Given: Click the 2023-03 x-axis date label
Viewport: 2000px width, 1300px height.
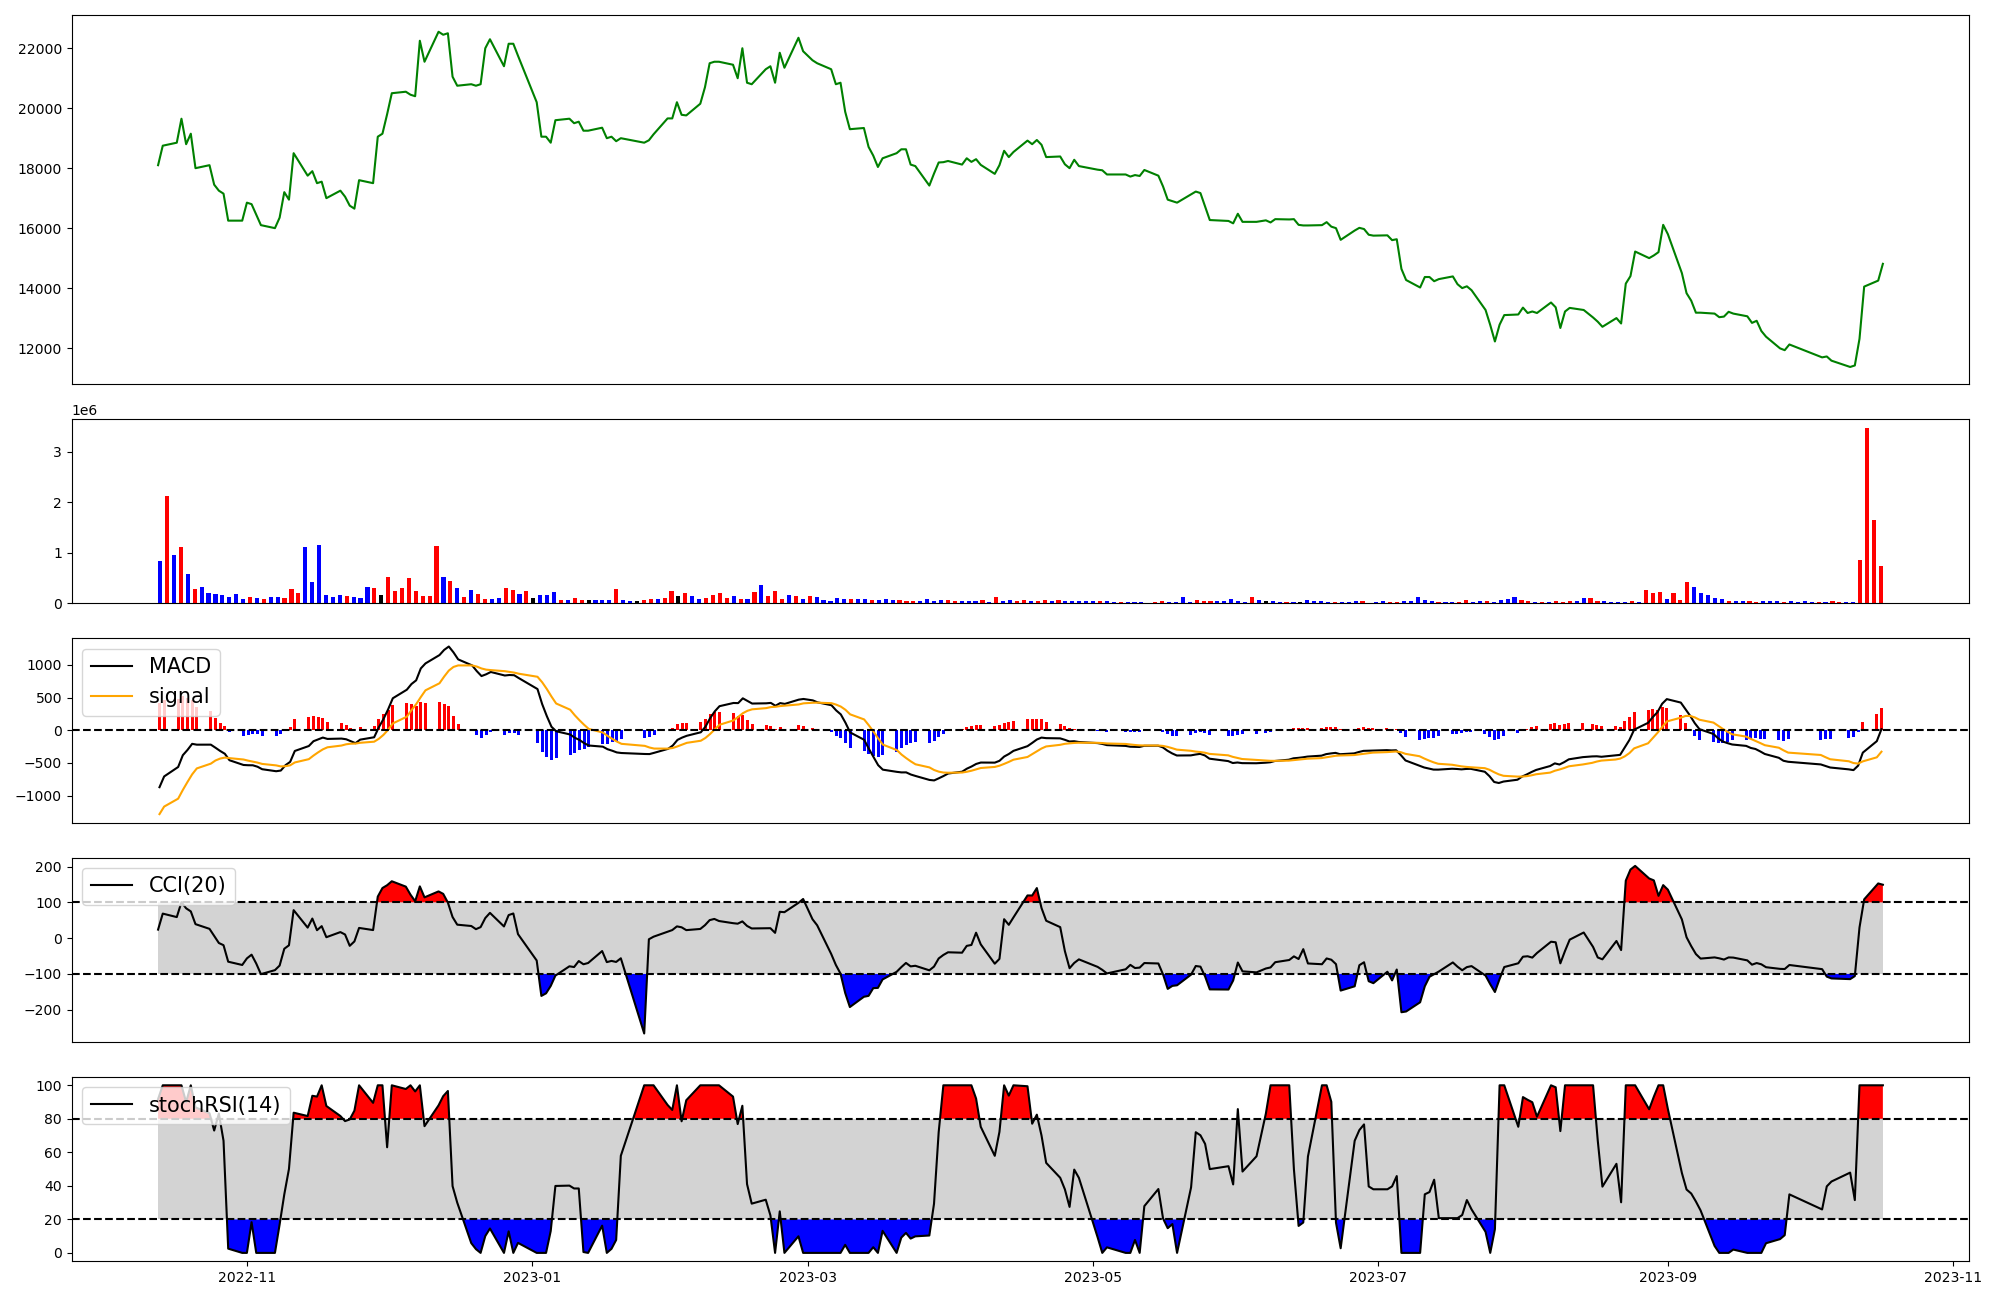Looking at the screenshot, I should (807, 1277).
